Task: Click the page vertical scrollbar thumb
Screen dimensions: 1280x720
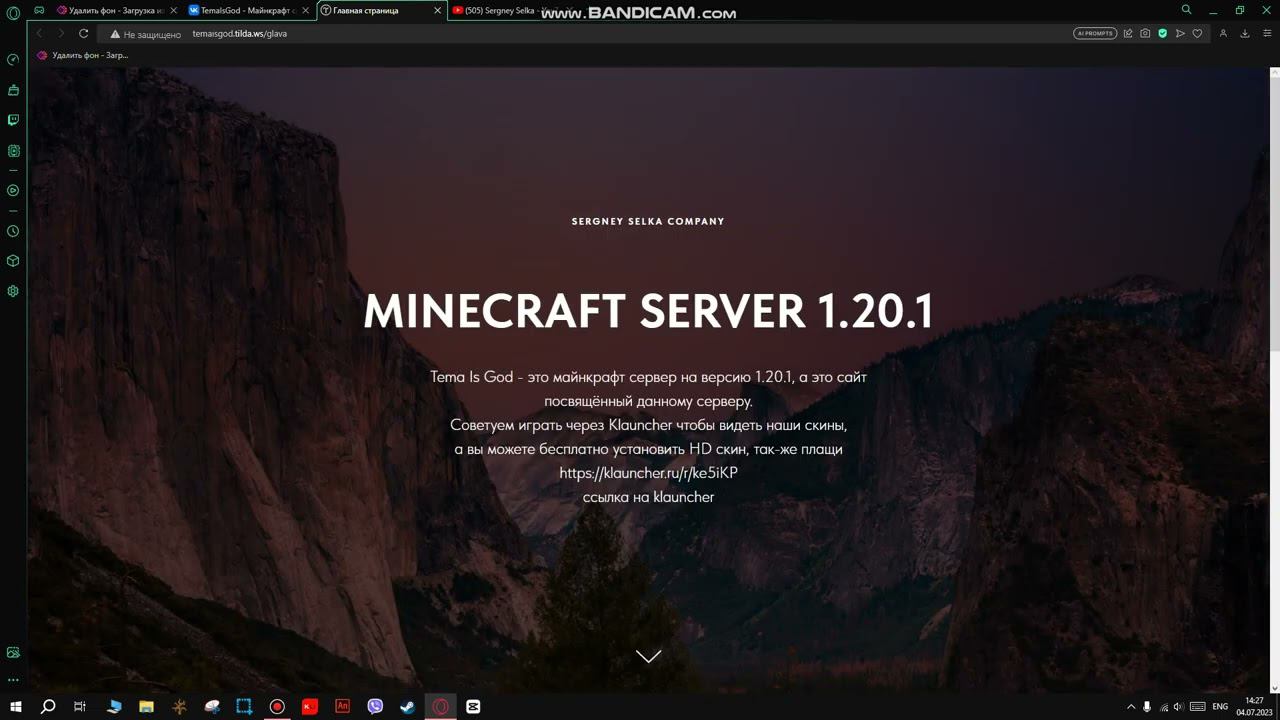Action: coord(1275,213)
